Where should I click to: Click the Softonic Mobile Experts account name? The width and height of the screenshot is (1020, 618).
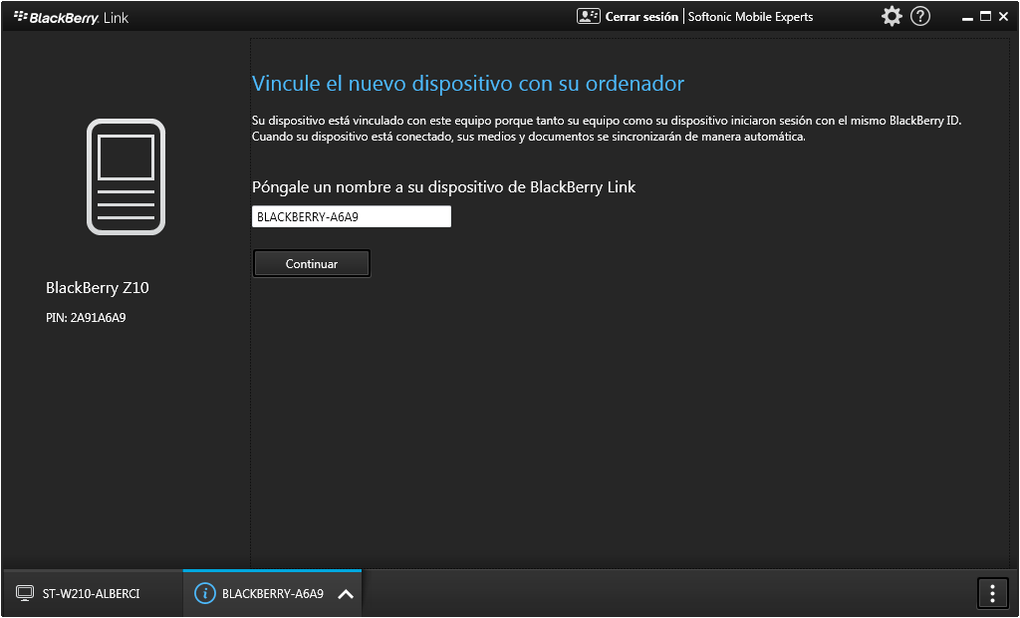[x=750, y=18]
